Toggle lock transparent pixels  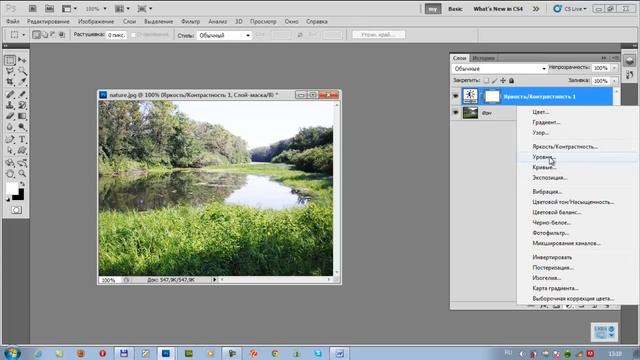(x=486, y=81)
